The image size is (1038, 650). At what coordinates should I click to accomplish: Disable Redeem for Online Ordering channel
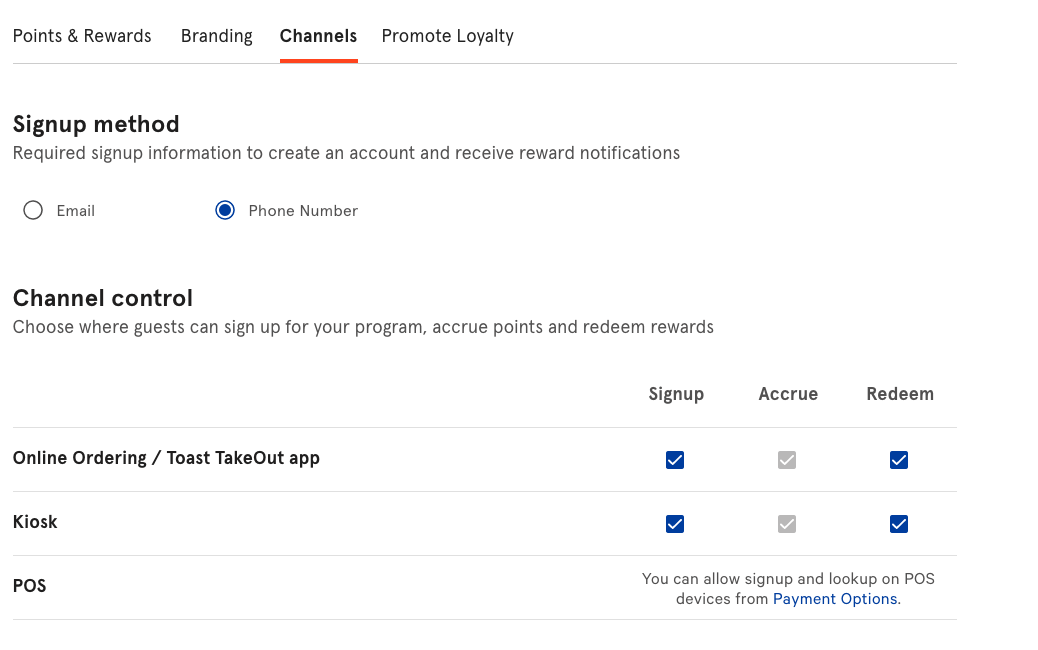point(899,460)
